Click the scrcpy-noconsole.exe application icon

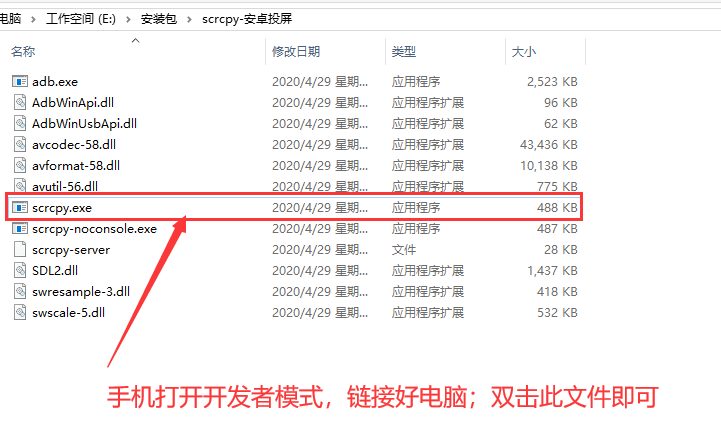pyautogui.click(x=20, y=229)
